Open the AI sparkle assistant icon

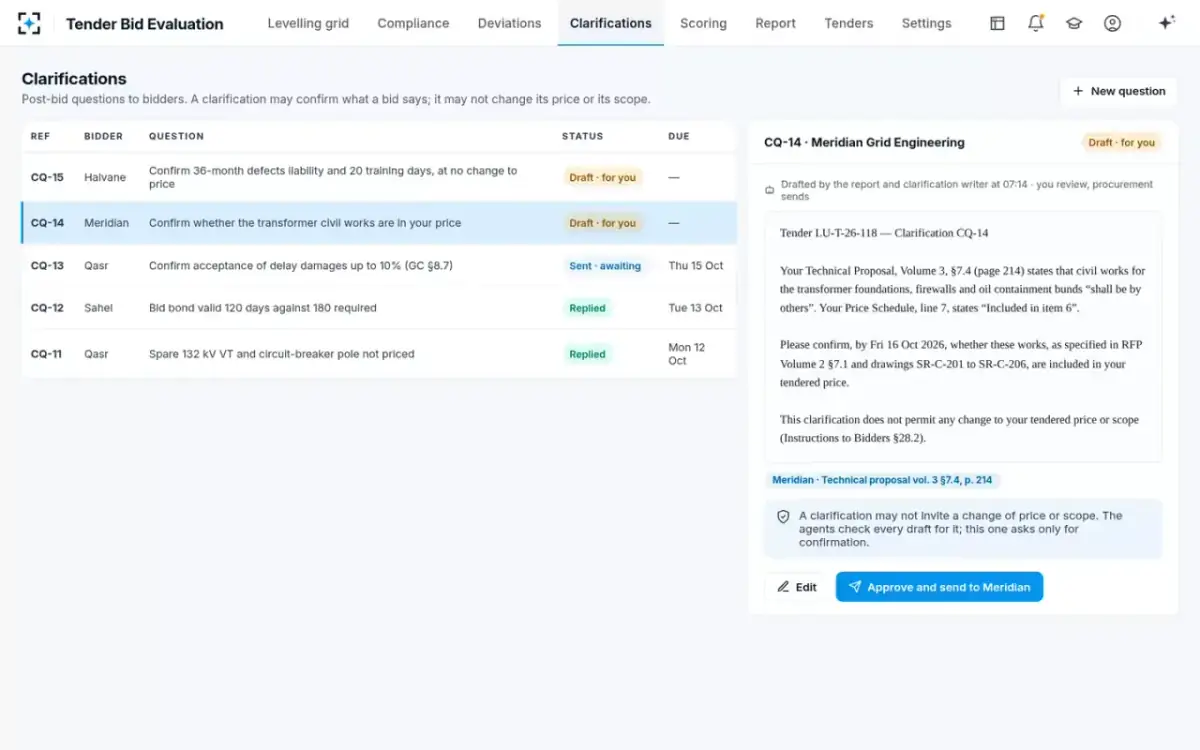(x=1166, y=23)
